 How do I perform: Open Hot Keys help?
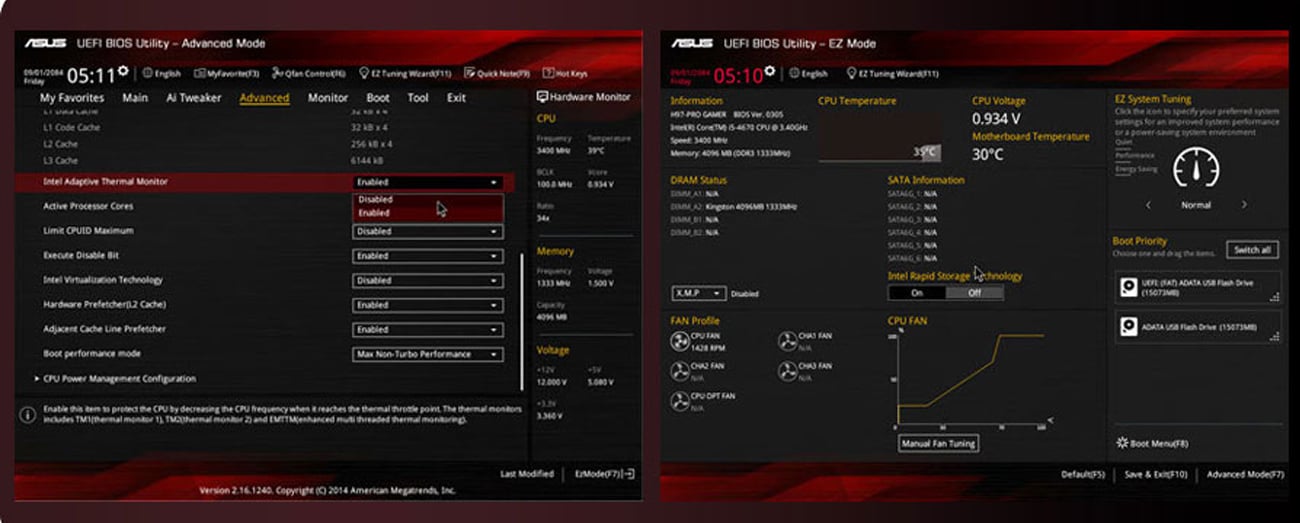click(x=565, y=73)
